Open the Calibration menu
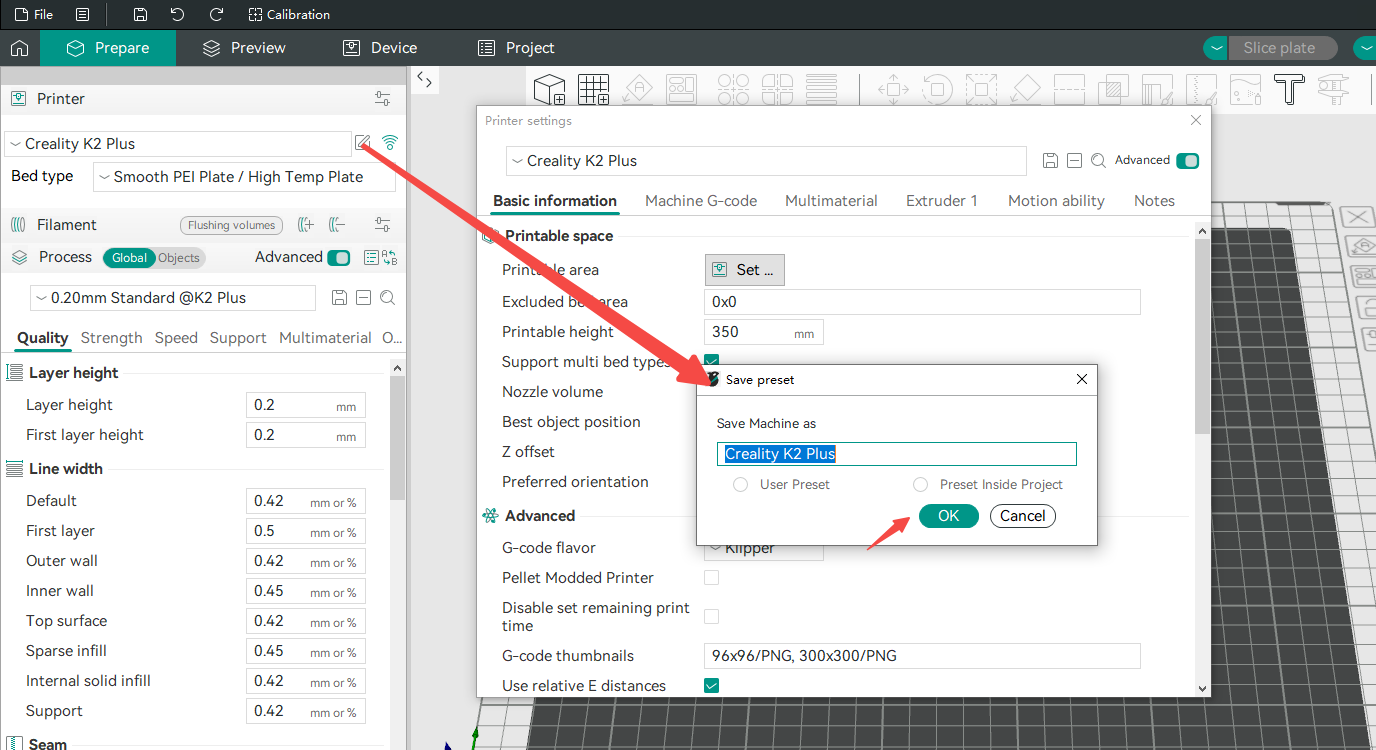 [289, 15]
